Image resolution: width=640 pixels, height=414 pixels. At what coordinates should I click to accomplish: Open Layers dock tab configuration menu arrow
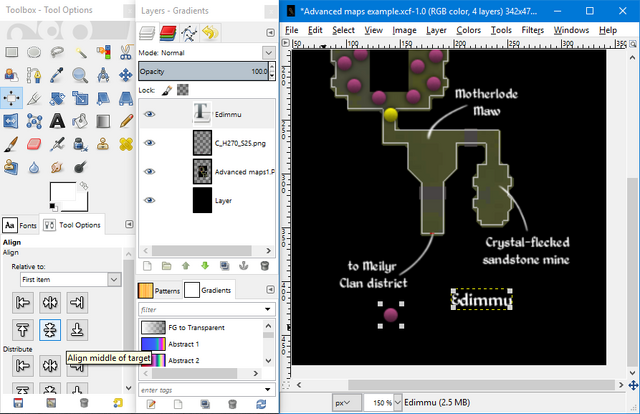270,33
